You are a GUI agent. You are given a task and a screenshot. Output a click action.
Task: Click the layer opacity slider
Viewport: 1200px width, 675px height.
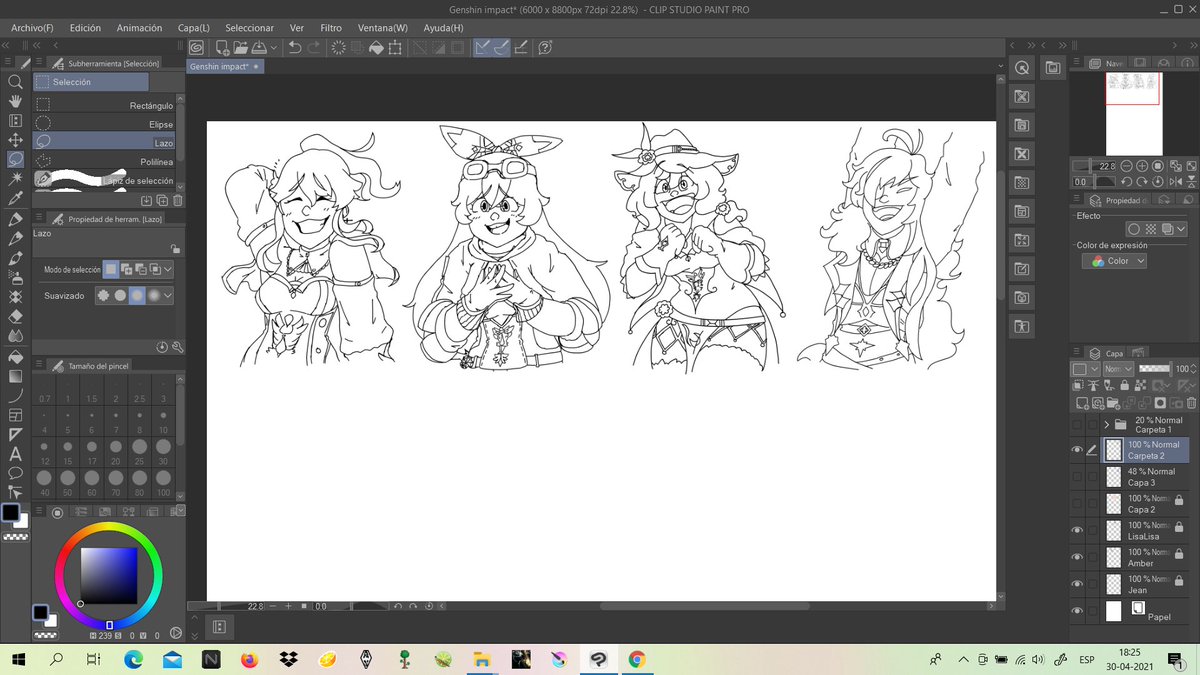pyautogui.click(x=1156, y=369)
